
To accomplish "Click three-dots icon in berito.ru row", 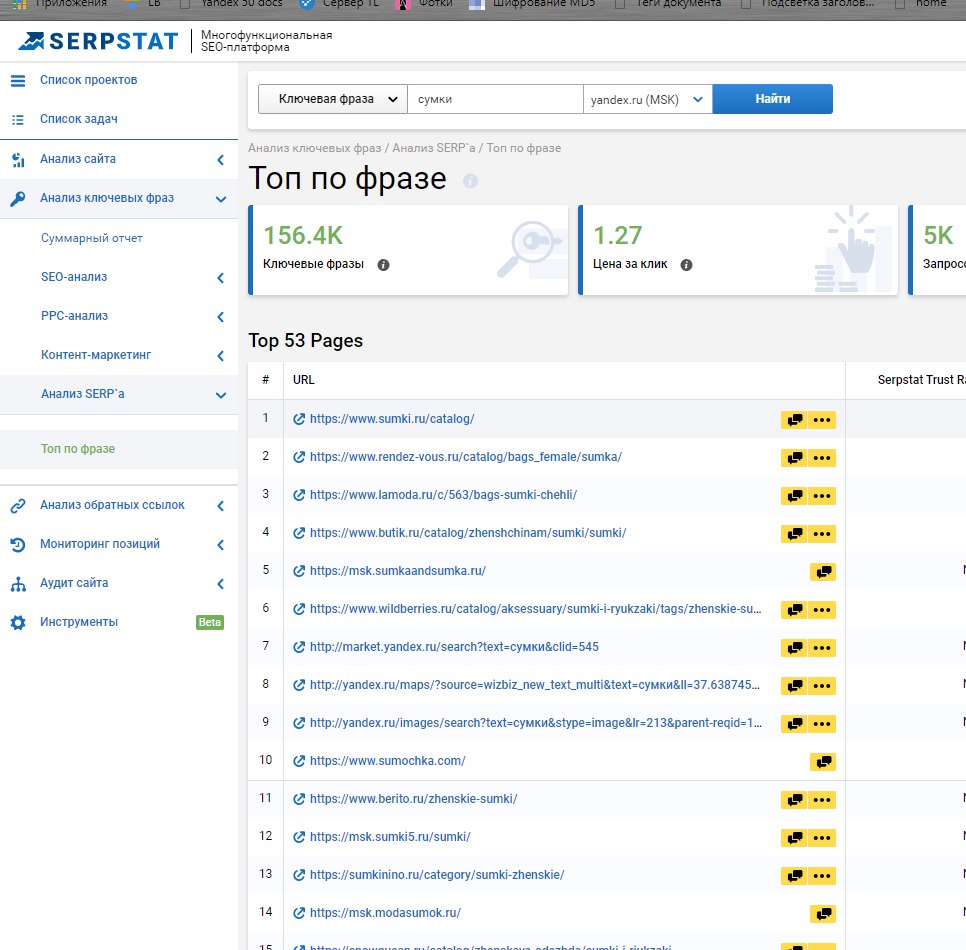I will tap(822, 800).
